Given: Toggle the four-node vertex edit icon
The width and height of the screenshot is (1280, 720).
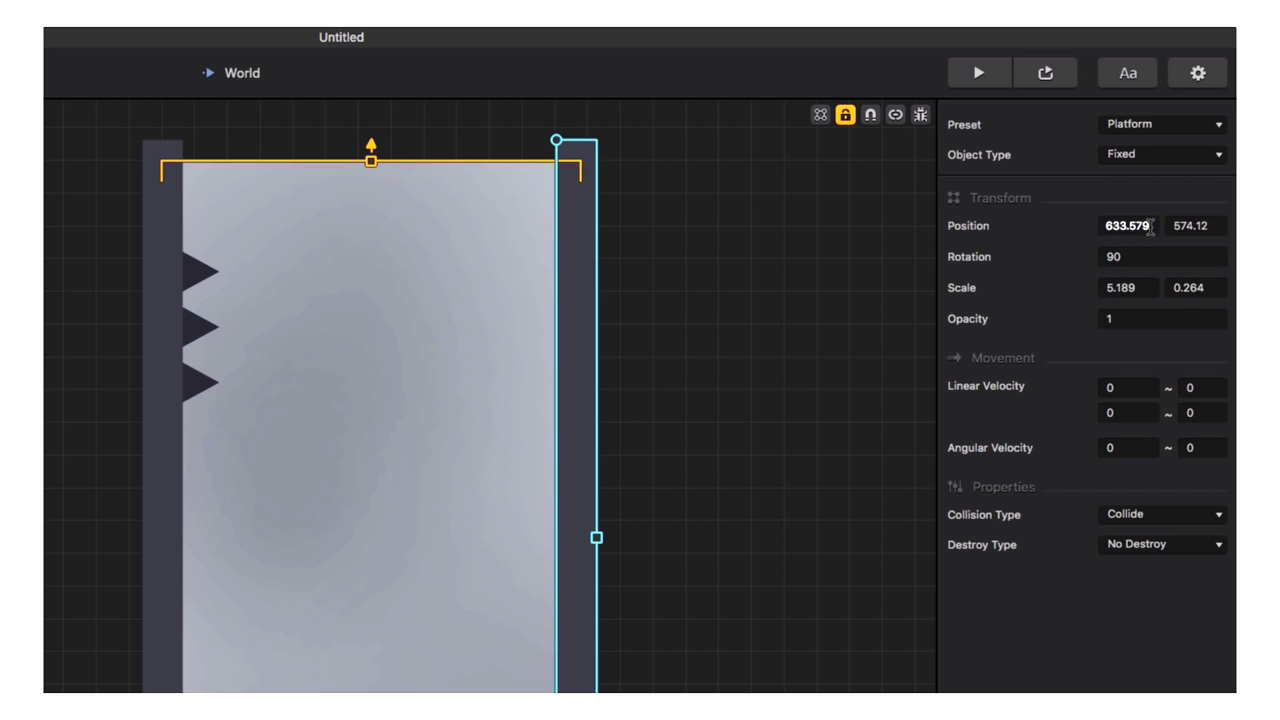Looking at the screenshot, I should [821, 114].
